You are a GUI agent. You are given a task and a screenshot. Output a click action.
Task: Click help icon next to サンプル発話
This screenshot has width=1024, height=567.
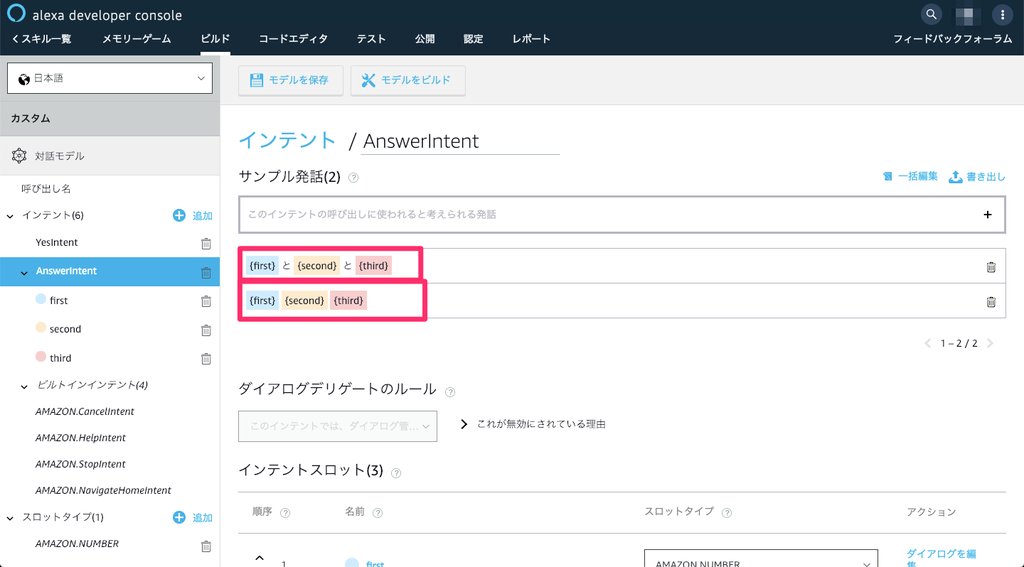[353, 178]
